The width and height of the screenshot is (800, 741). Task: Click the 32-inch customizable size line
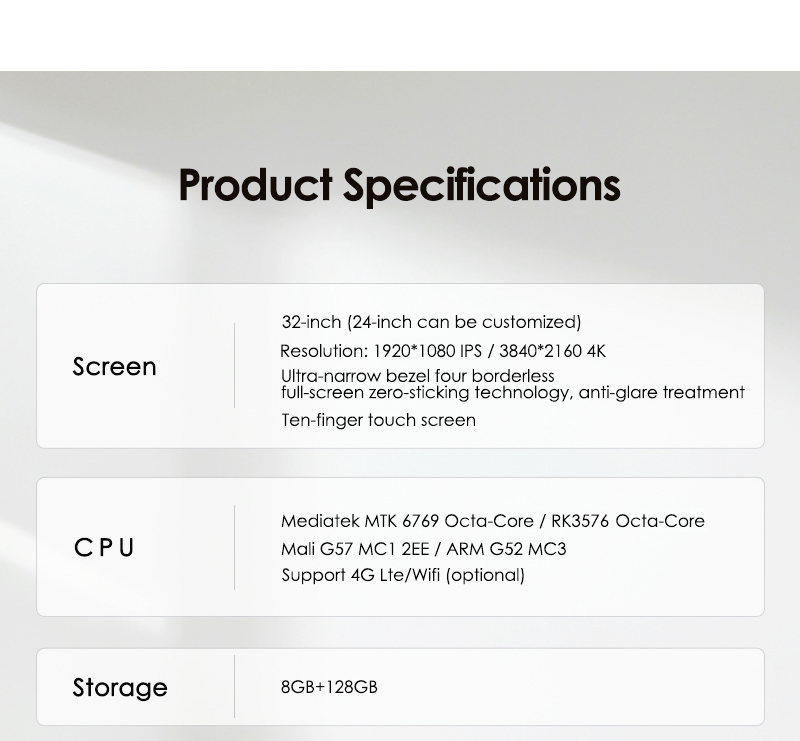[431, 322]
